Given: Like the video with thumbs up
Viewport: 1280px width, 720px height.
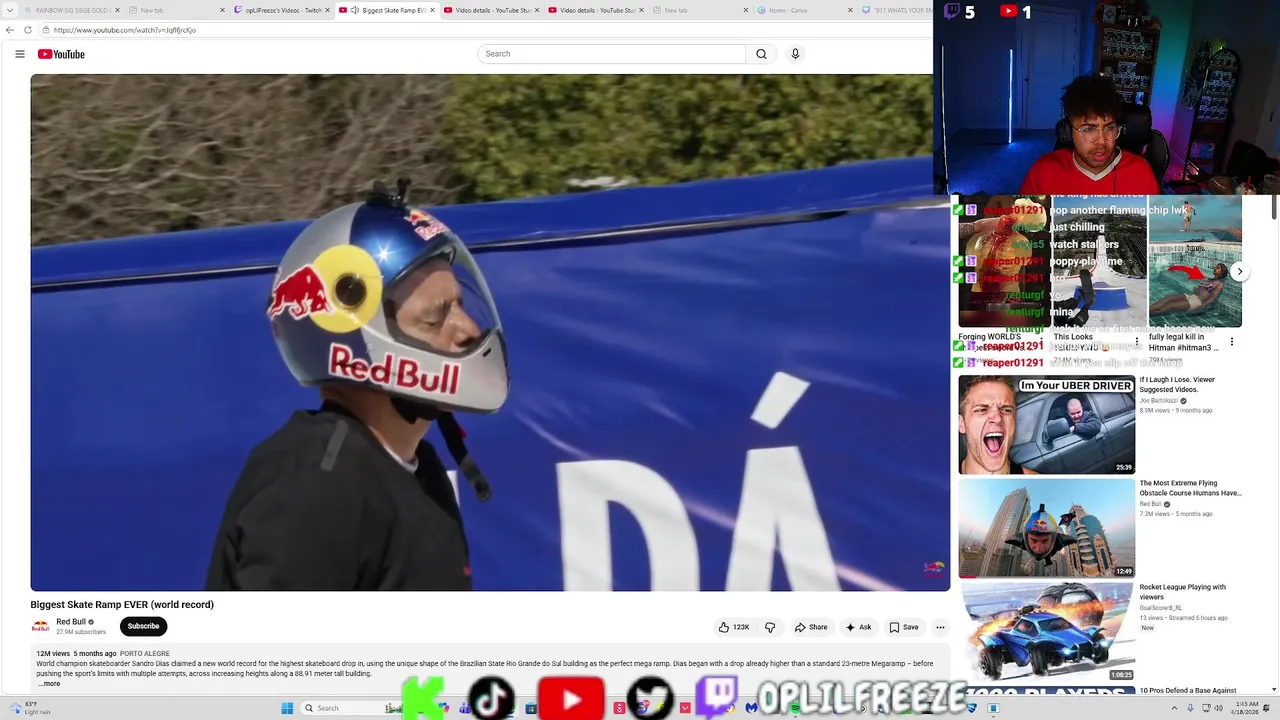Looking at the screenshot, I should [x=734, y=627].
